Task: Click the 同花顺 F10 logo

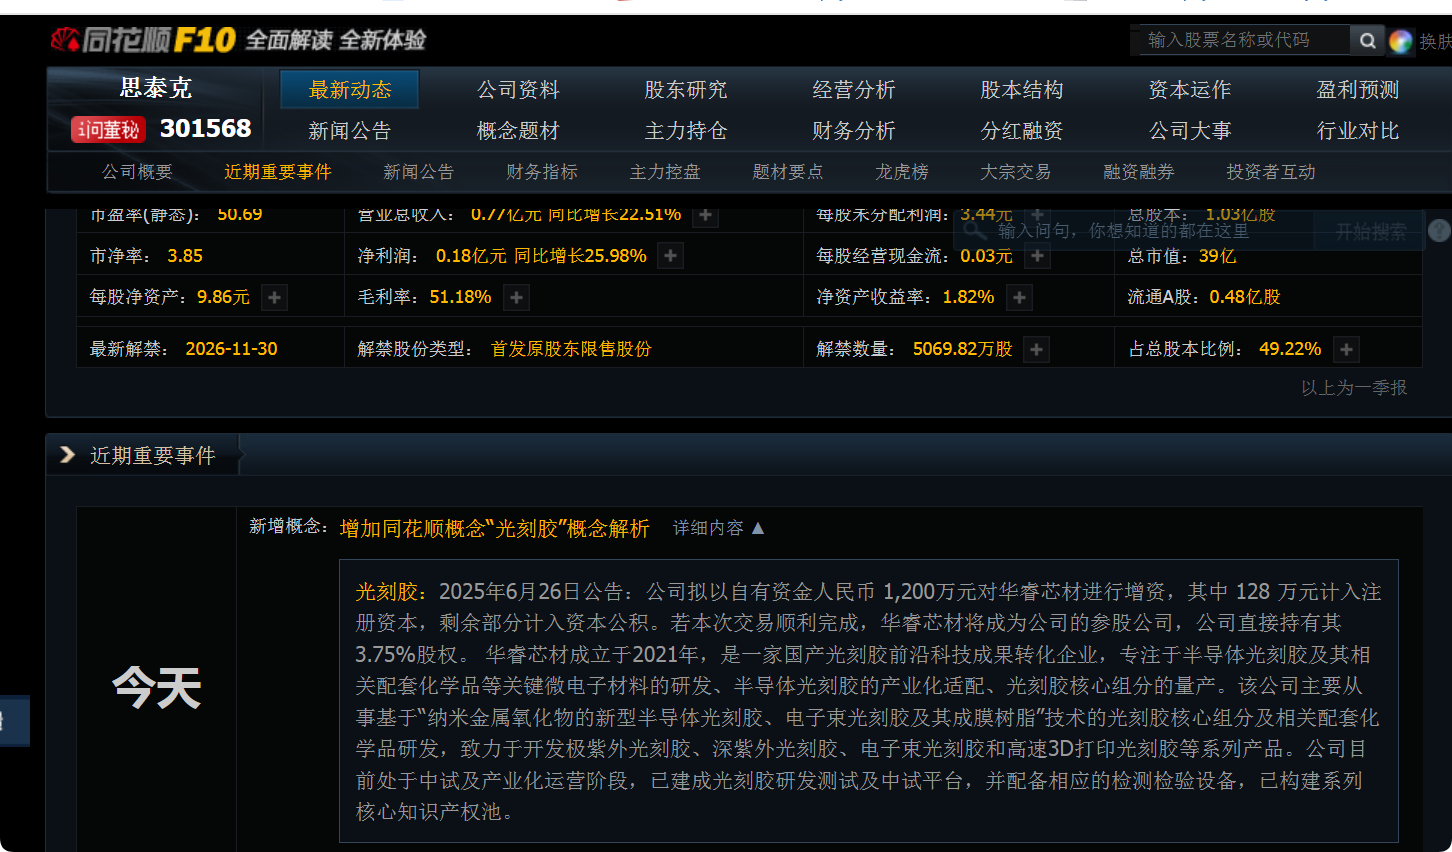Action: click(x=143, y=40)
